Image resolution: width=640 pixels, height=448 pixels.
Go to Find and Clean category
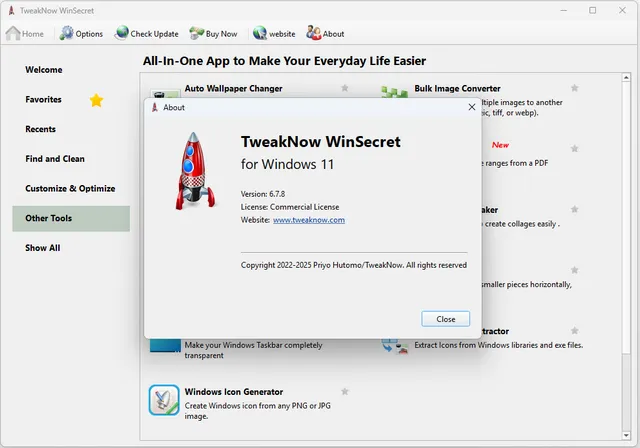pos(55,159)
